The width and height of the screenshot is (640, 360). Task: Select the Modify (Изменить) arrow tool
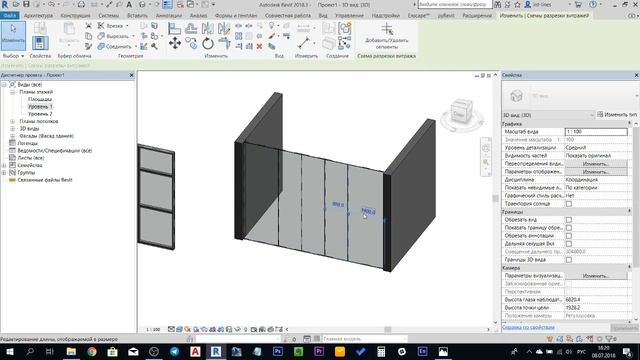coord(13,36)
